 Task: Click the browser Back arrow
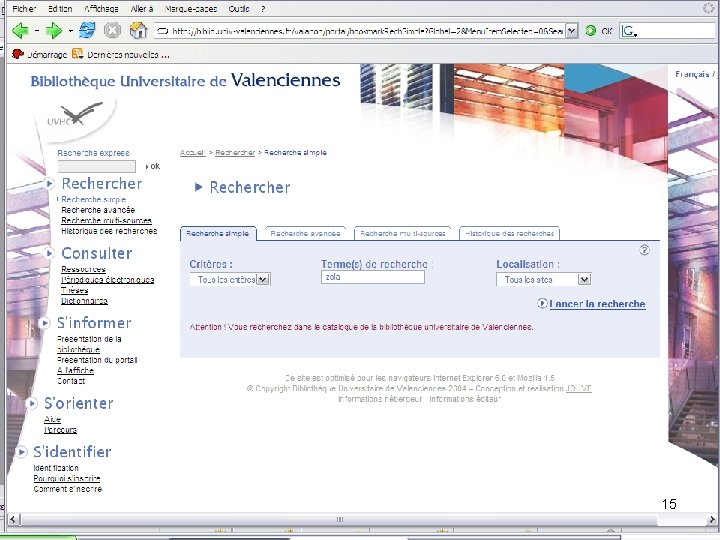point(20,31)
